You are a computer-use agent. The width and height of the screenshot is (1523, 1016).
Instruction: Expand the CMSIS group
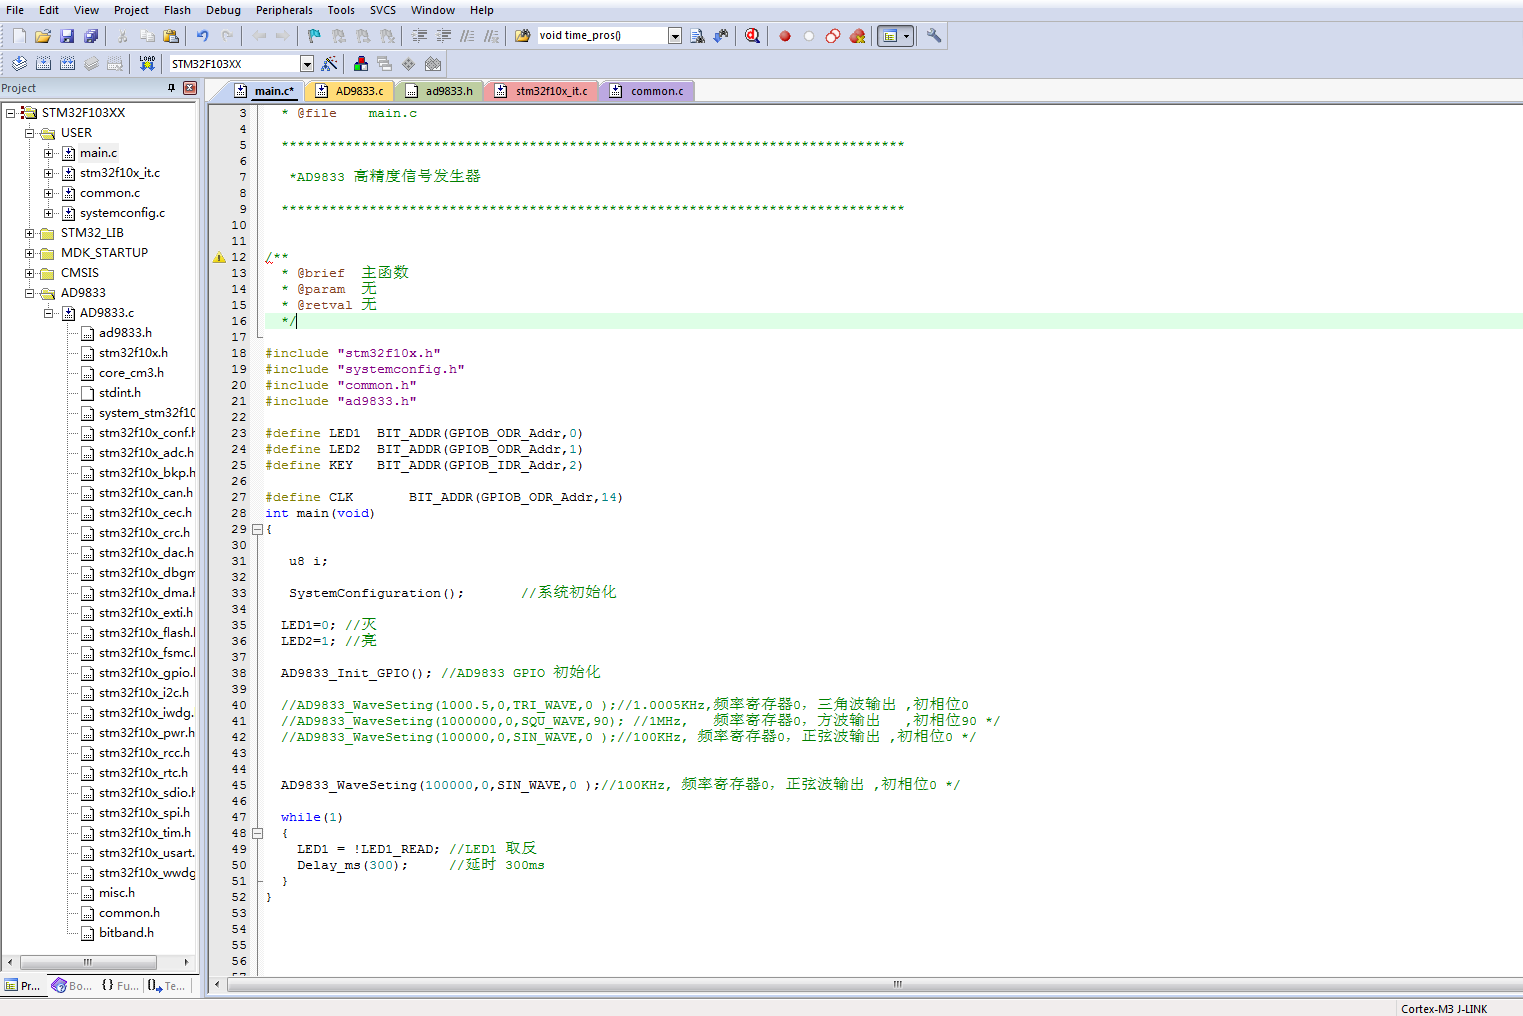[29, 273]
